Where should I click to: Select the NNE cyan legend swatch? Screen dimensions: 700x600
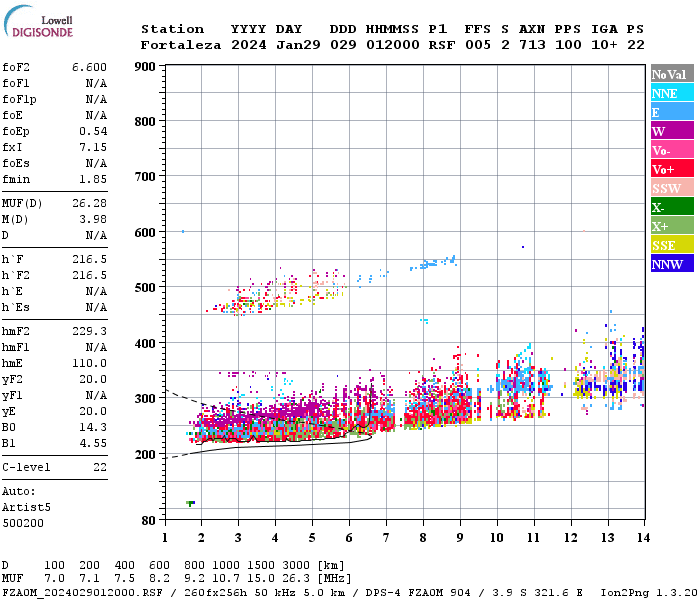672,93
